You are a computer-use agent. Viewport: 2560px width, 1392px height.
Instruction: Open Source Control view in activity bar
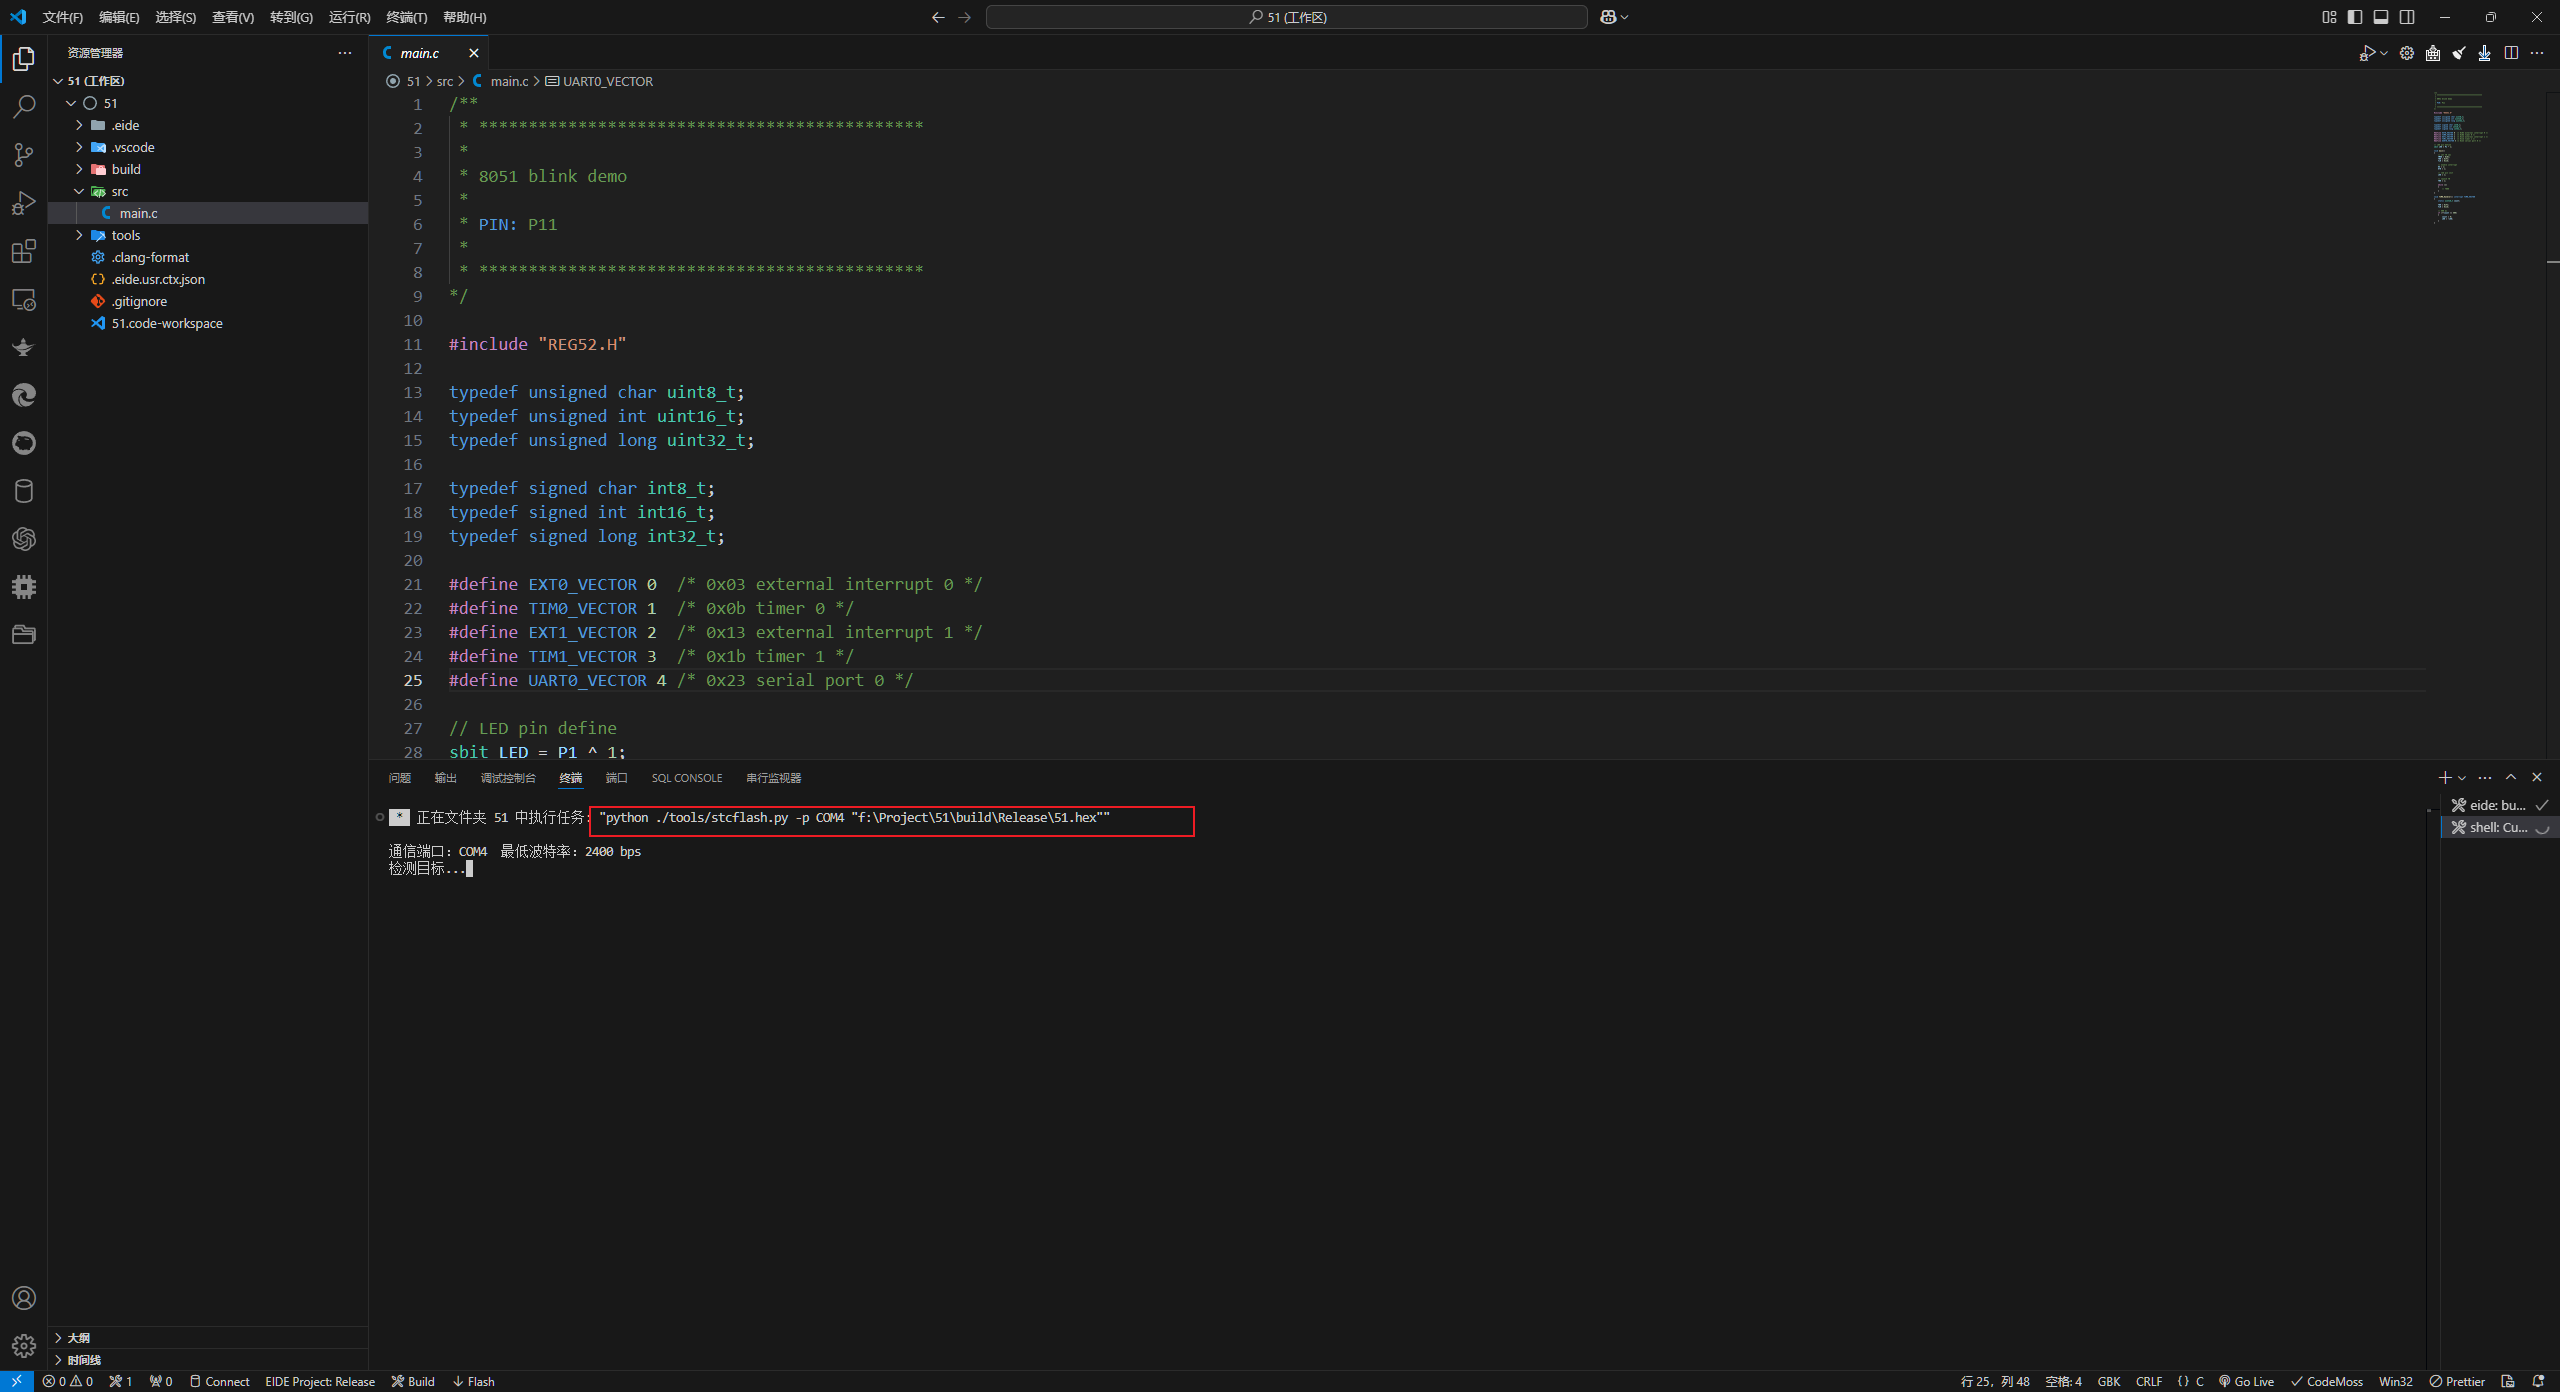coord(24,155)
